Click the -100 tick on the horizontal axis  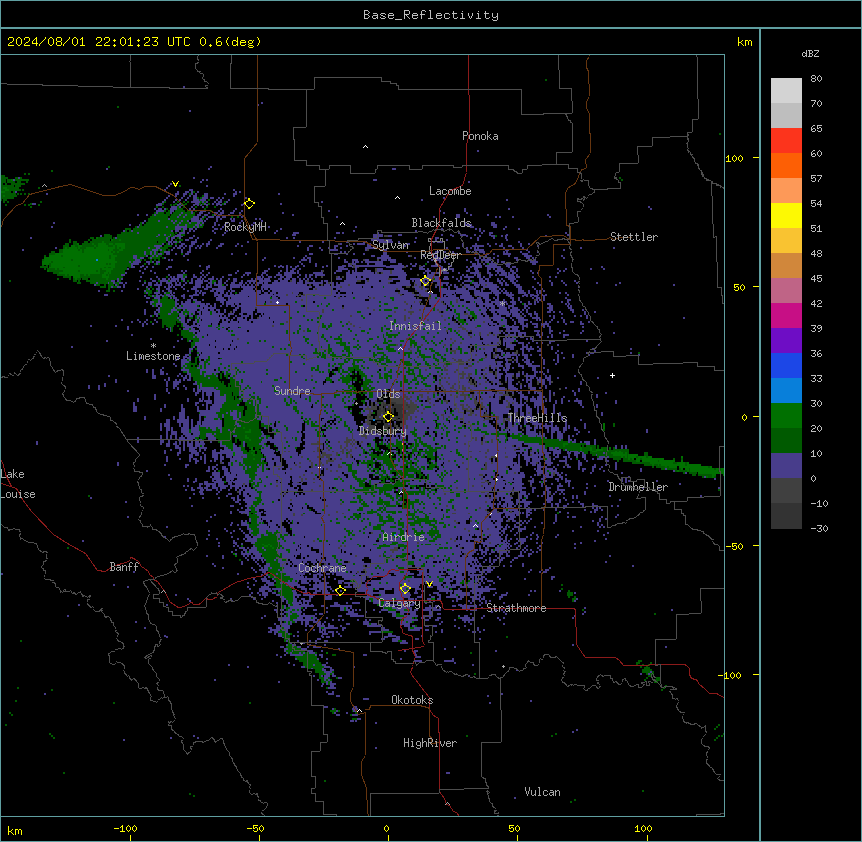125,829
